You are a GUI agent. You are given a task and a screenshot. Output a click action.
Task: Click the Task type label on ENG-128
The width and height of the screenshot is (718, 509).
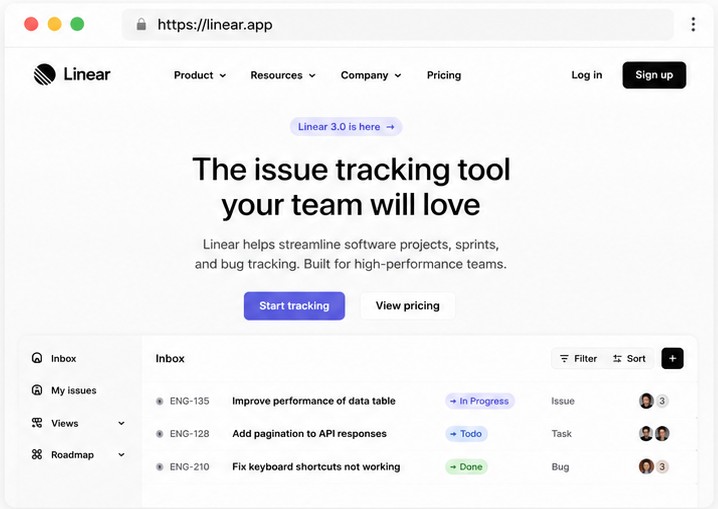coord(561,433)
